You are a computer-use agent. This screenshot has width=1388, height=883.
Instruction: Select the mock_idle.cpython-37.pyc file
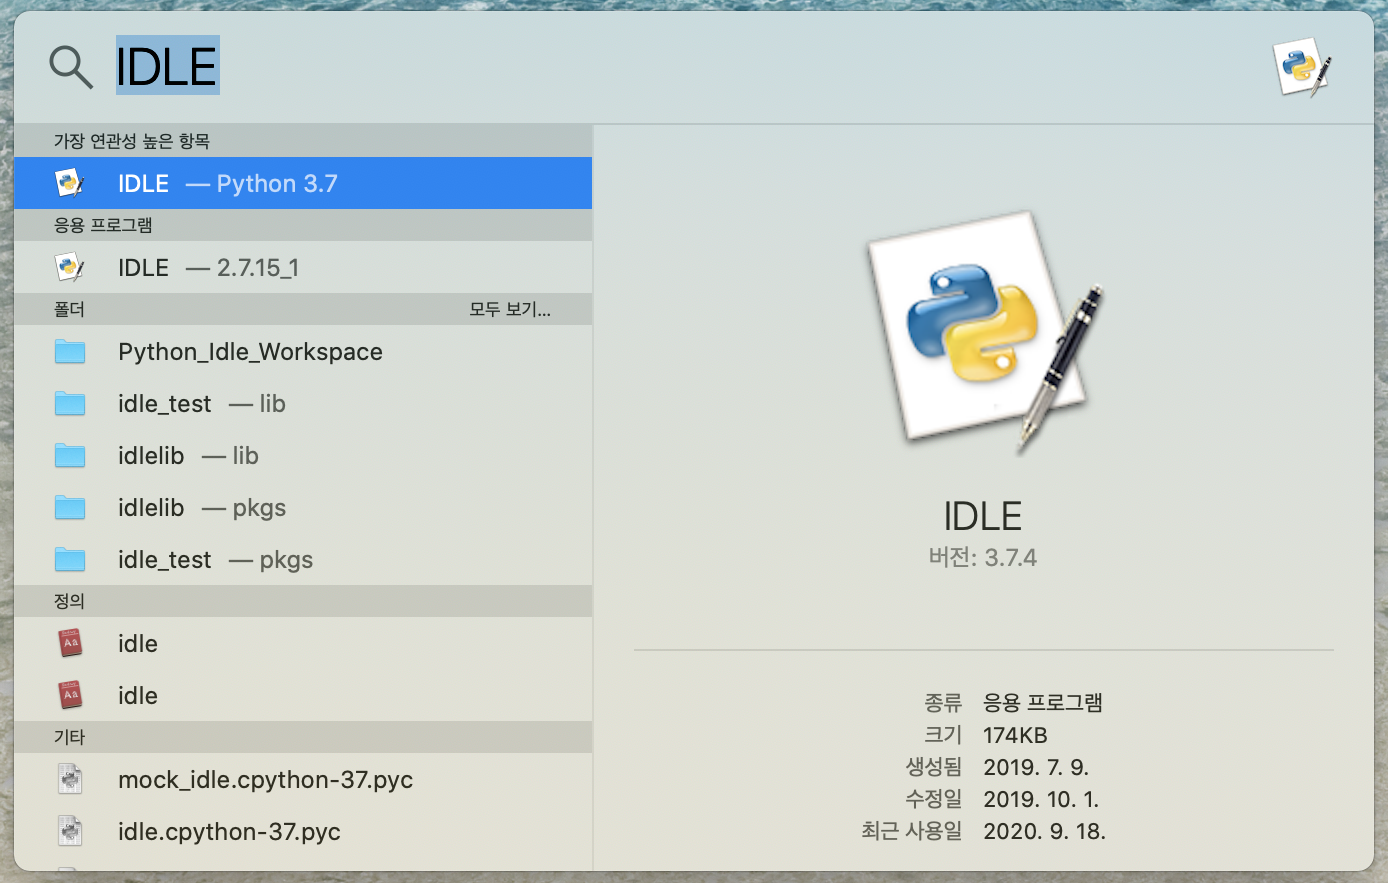click(x=303, y=779)
